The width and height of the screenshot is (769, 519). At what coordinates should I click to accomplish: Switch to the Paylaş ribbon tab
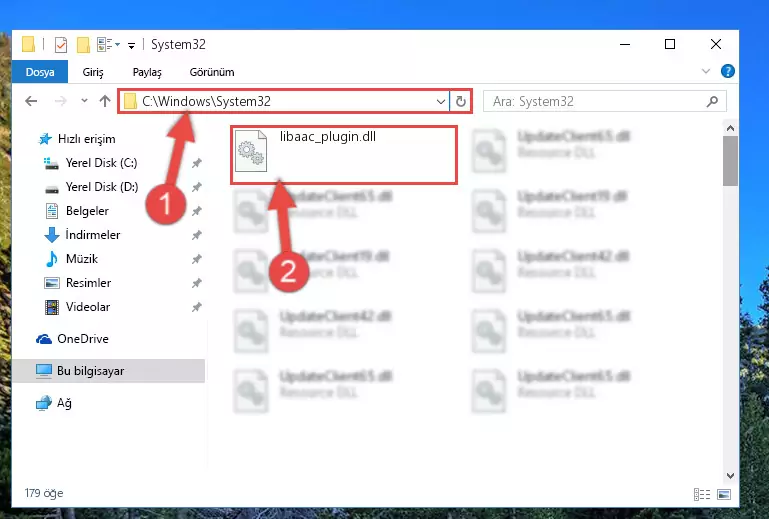pyautogui.click(x=147, y=72)
